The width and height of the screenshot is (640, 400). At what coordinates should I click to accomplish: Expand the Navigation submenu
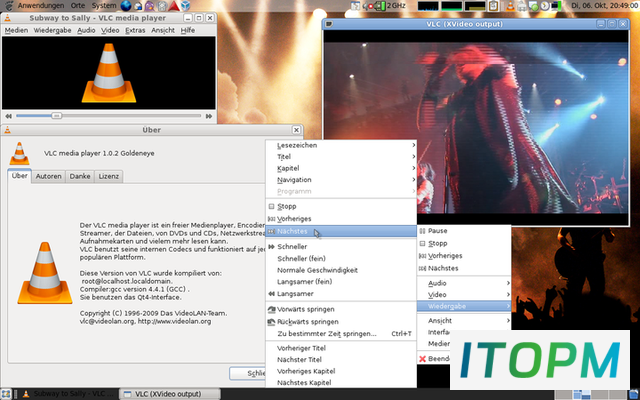[341, 180]
